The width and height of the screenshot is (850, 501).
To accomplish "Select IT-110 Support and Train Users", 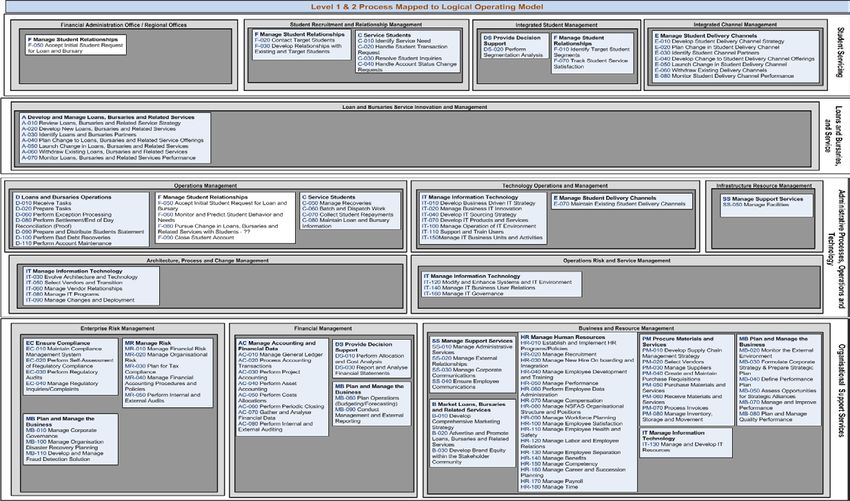I will tap(463, 232).
